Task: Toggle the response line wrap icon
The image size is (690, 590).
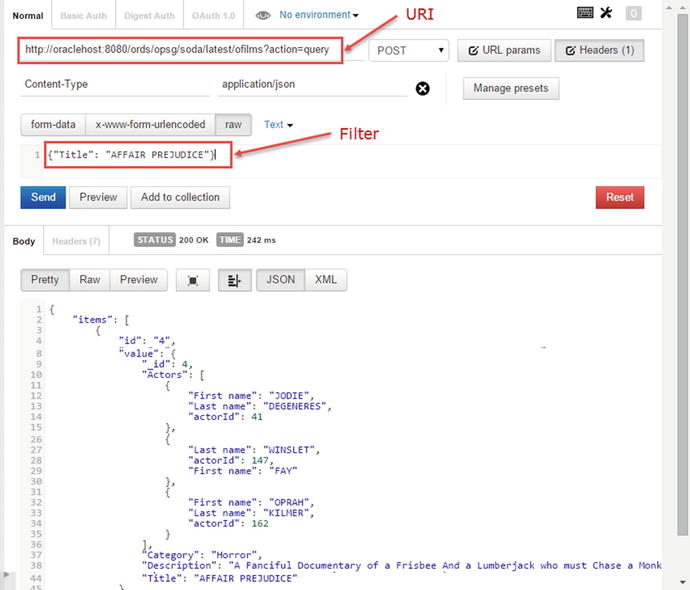Action: coord(235,280)
